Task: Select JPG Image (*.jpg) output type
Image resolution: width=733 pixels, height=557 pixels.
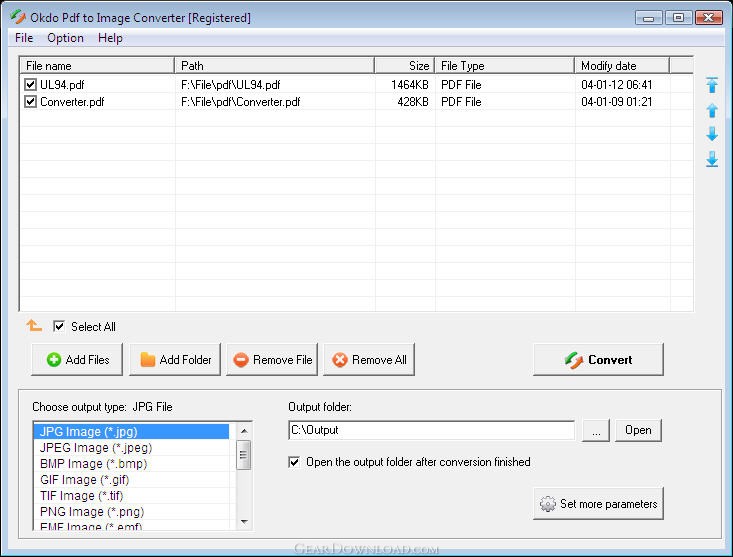Action: click(x=131, y=431)
